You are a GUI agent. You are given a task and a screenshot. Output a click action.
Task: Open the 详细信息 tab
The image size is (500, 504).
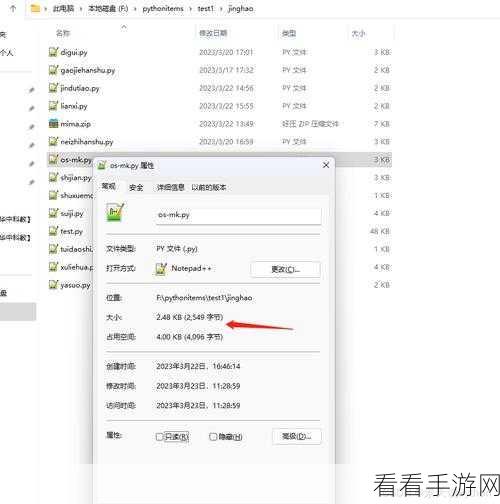(170, 188)
